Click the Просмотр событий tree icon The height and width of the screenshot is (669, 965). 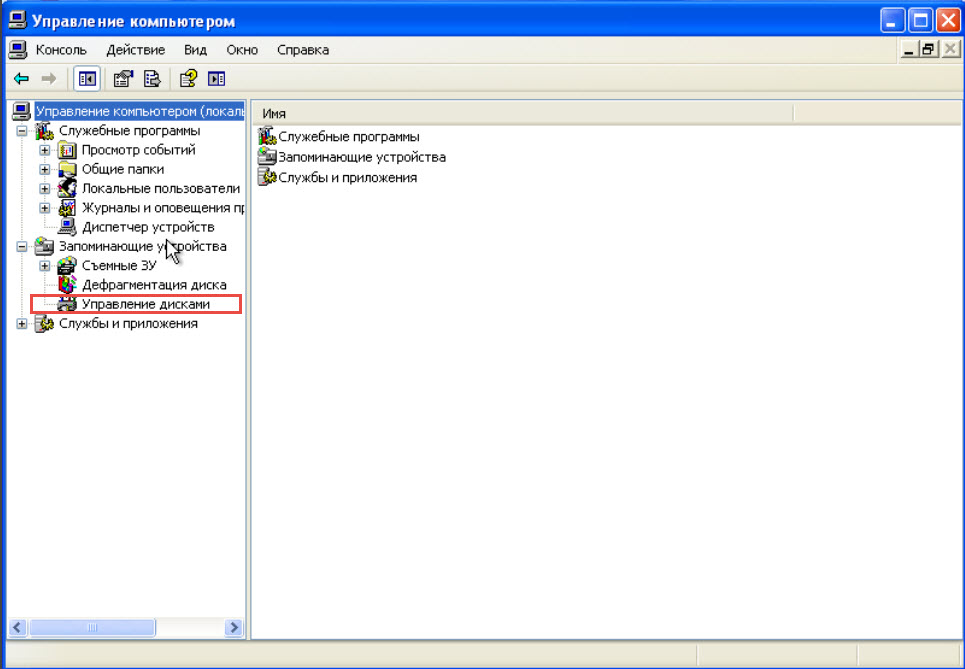(66, 150)
